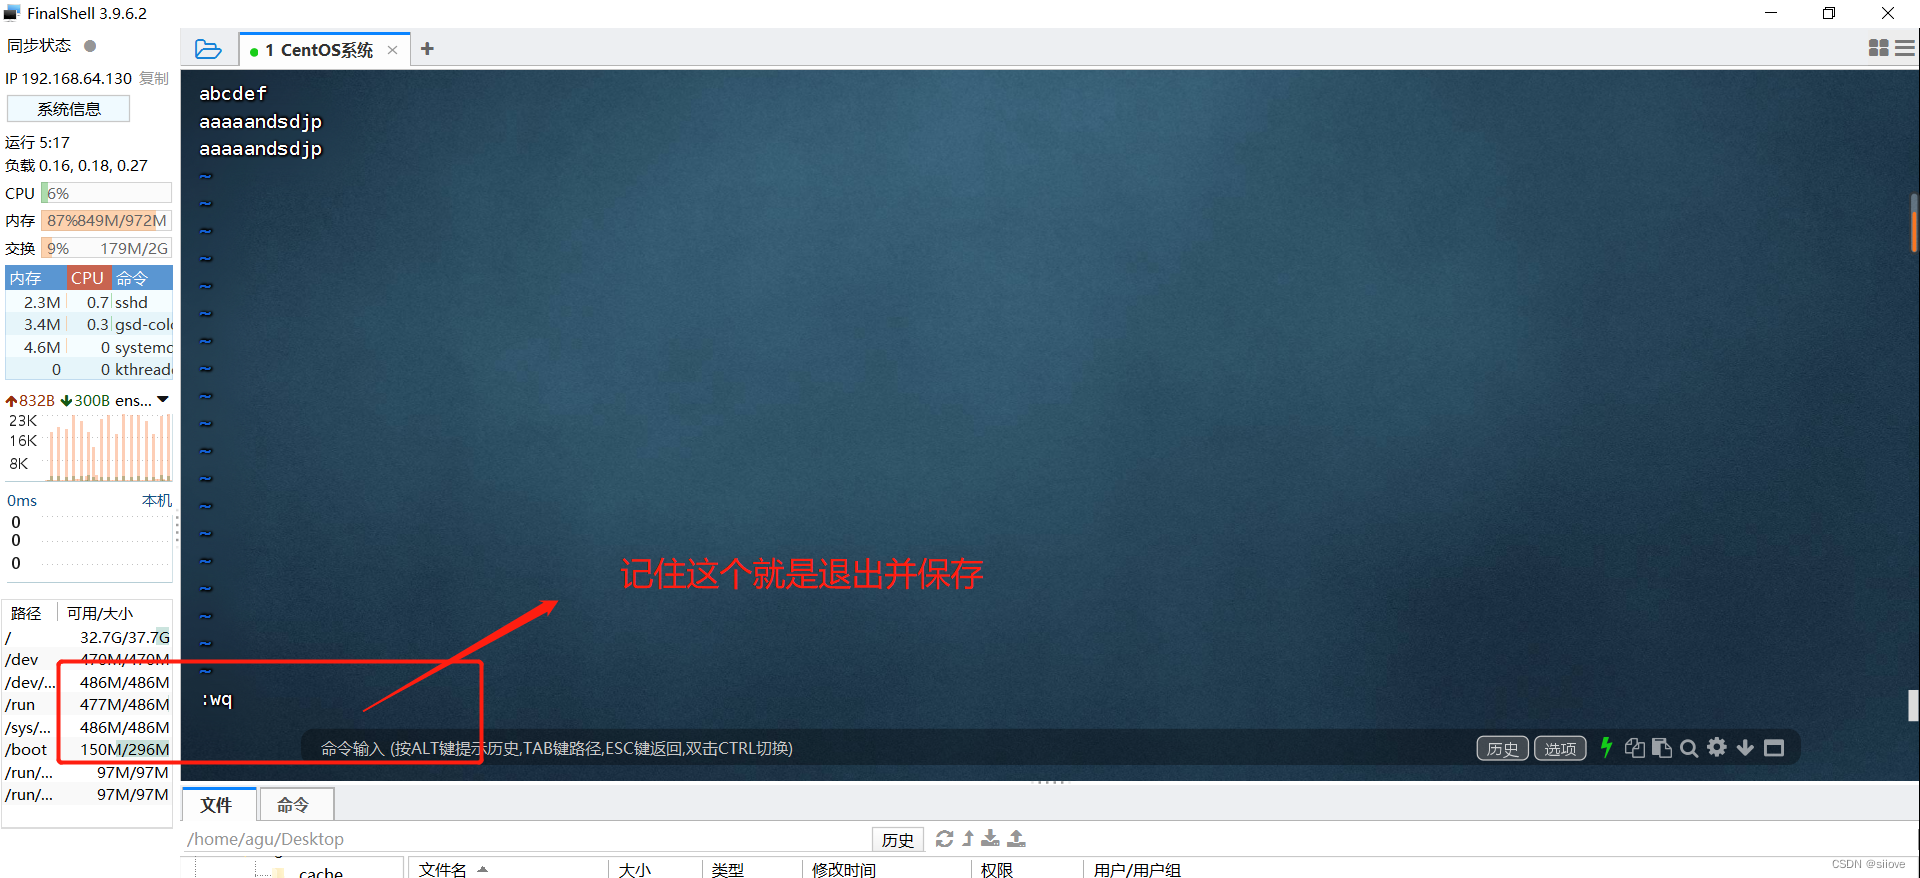Close the CentOS系统 tab
This screenshot has width=1920, height=878.
(x=392, y=50)
